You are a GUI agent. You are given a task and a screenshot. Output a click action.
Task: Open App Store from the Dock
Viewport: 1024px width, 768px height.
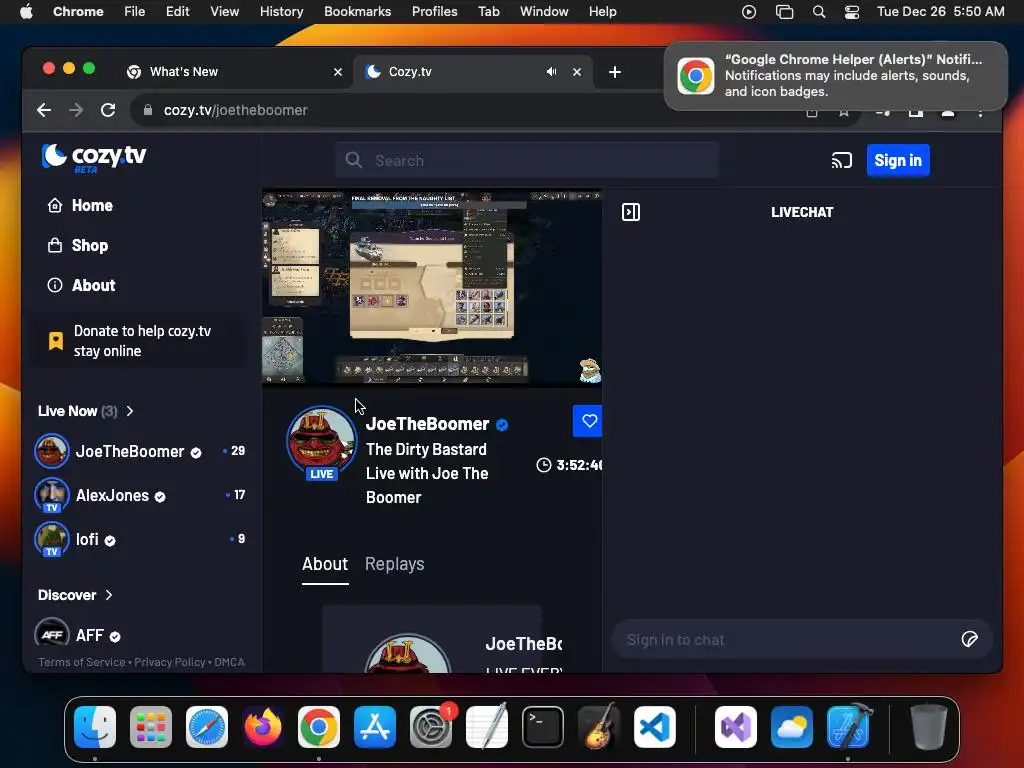click(375, 726)
